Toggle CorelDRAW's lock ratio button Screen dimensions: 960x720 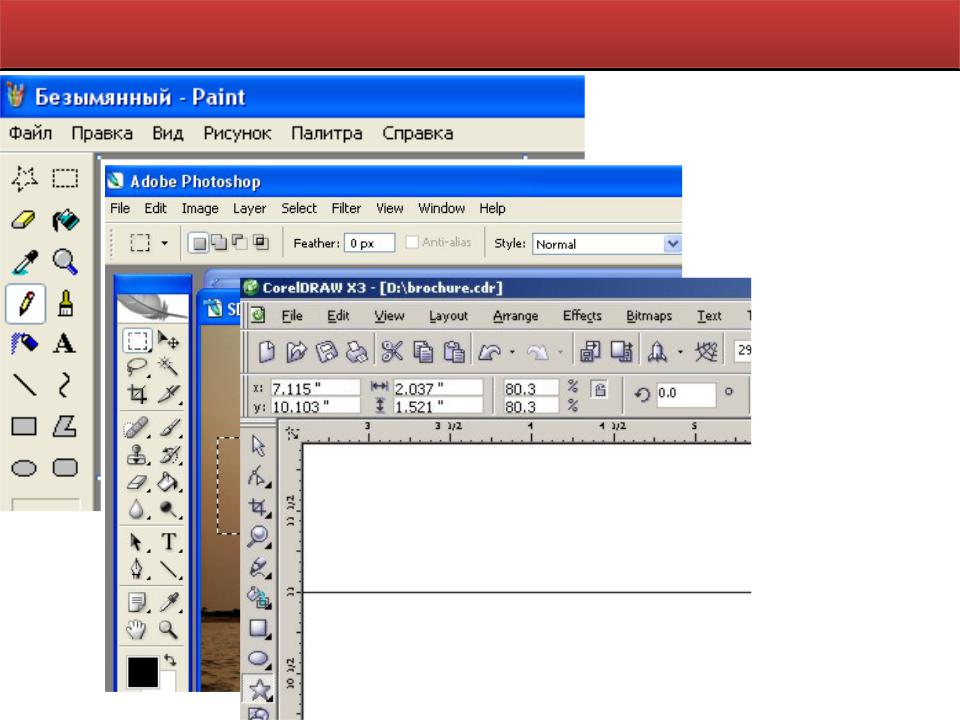pyautogui.click(x=599, y=389)
